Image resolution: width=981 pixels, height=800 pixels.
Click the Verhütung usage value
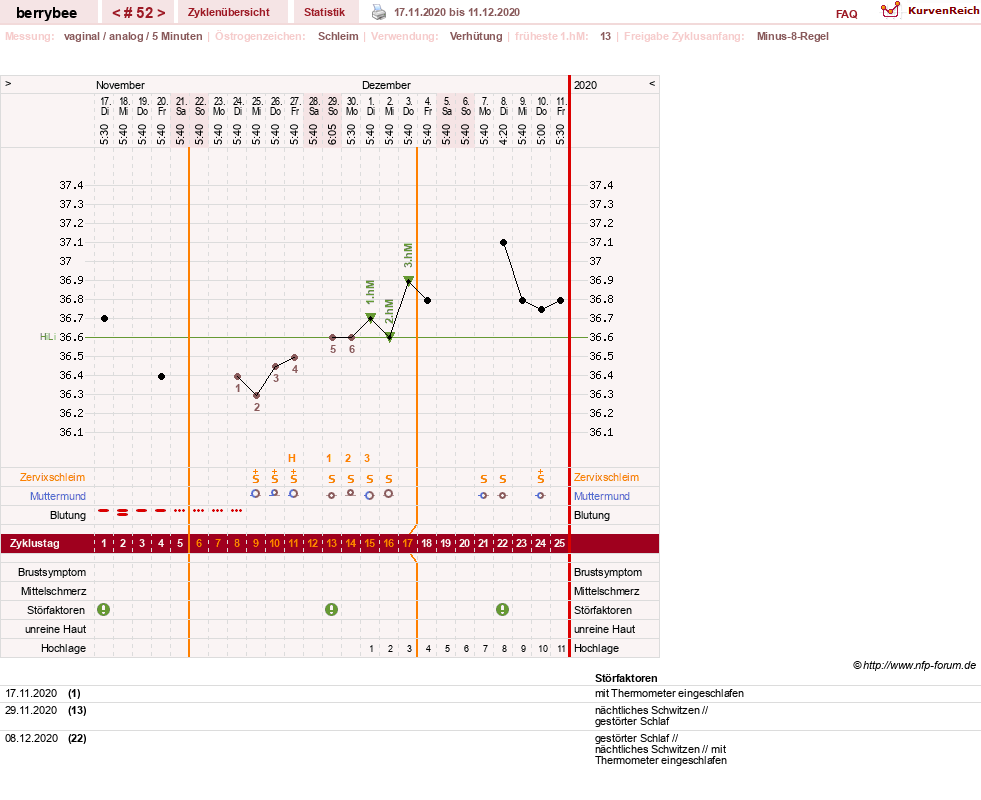(x=476, y=36)
